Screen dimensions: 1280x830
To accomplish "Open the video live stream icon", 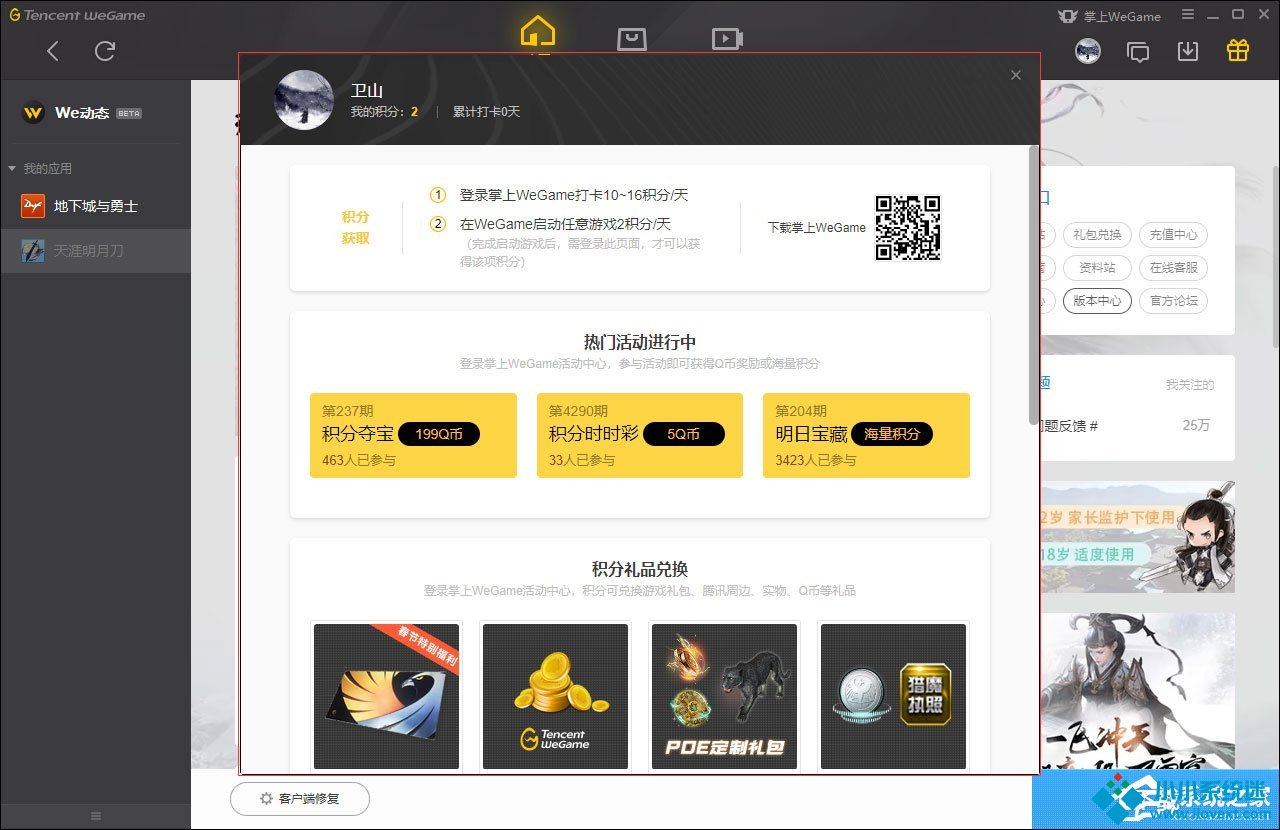I will [x=727, y=39].
